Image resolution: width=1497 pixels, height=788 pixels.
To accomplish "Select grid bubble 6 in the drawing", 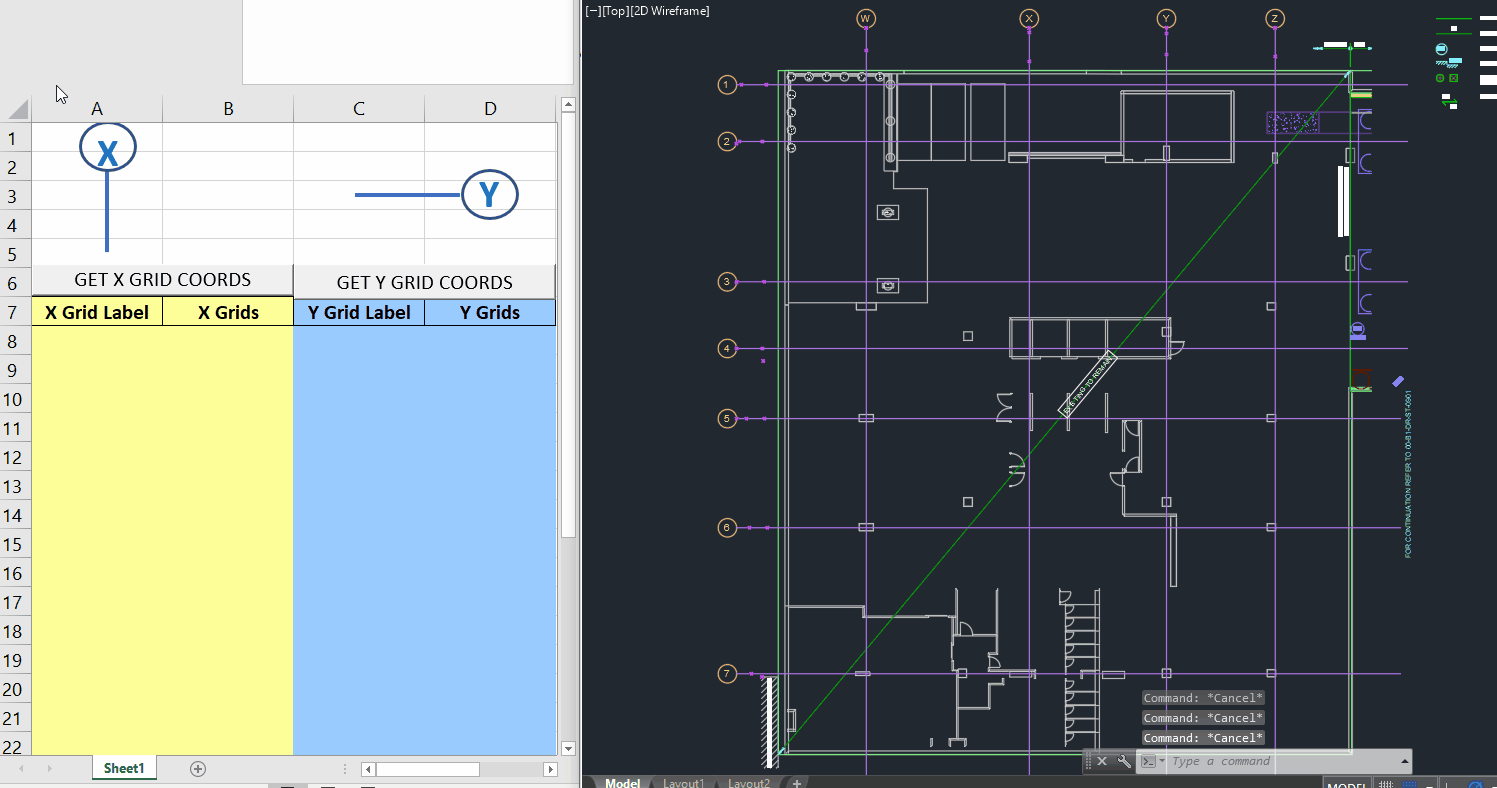I will pos(727,527).
